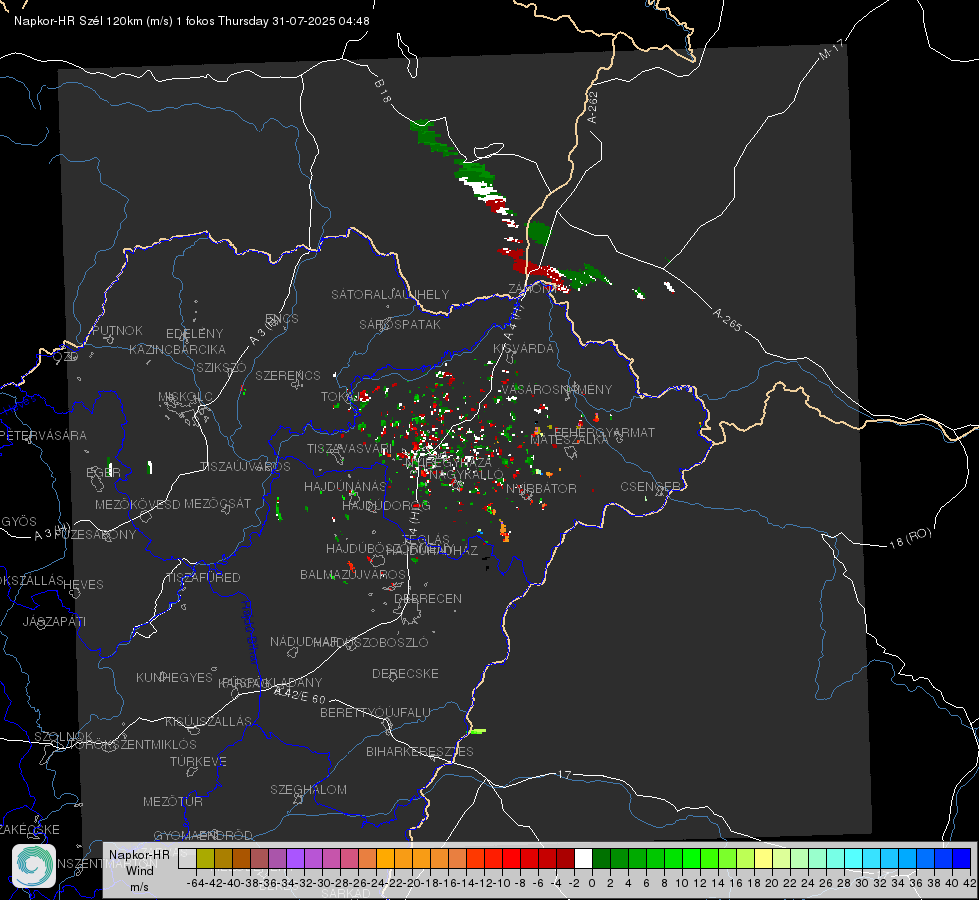The width and height of the screenshot is (979, 900).
Task: Click the SÁTORALJAÚJHELY label
Action: coord(390,294)
